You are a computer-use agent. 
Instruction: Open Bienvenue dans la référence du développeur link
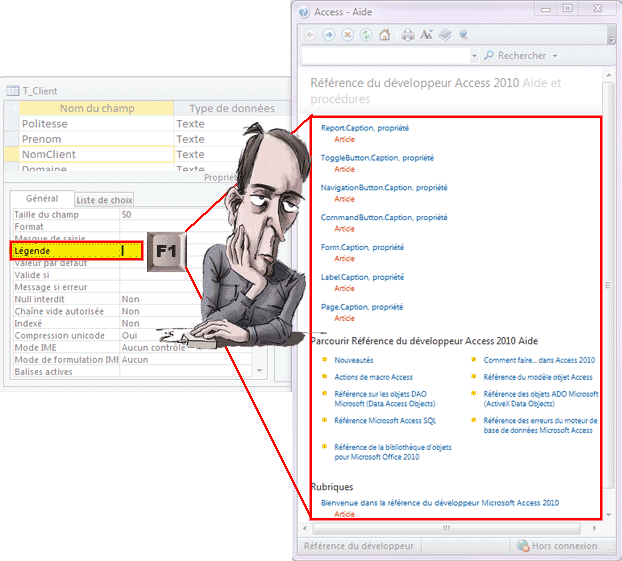[440, 503]
